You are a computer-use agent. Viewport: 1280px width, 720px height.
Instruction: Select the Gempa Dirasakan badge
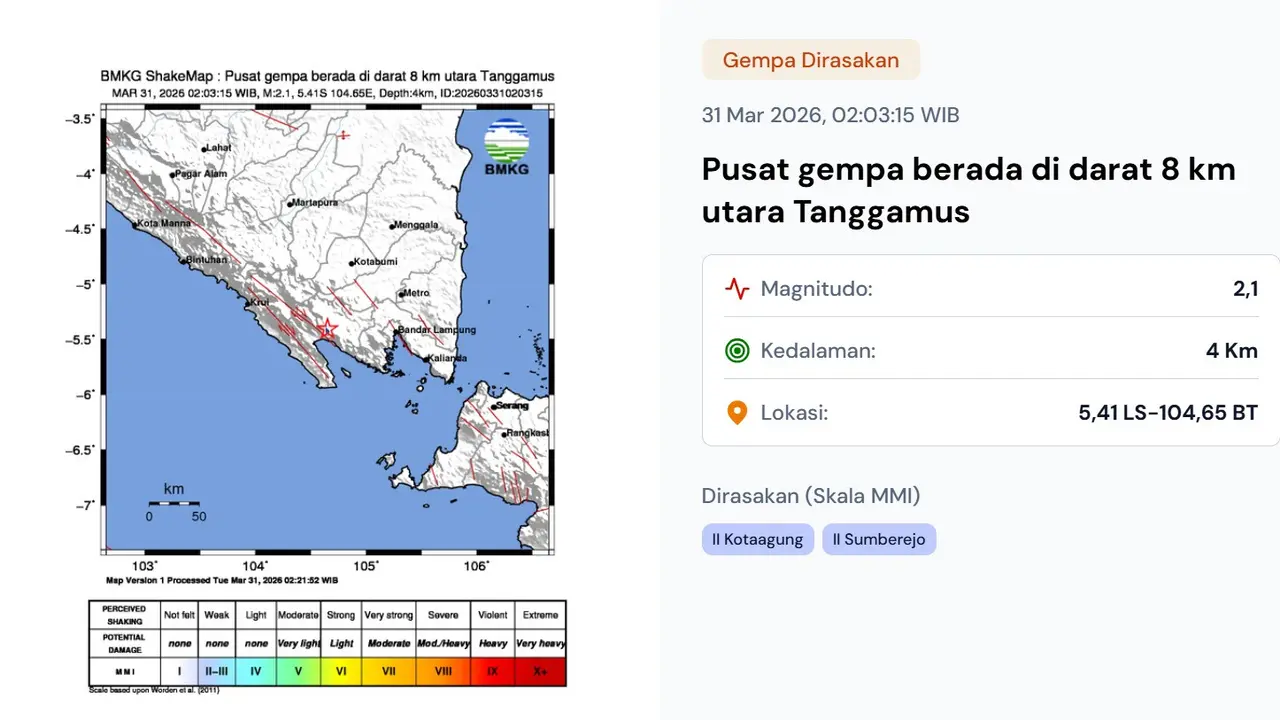click(x=811, y=60)
